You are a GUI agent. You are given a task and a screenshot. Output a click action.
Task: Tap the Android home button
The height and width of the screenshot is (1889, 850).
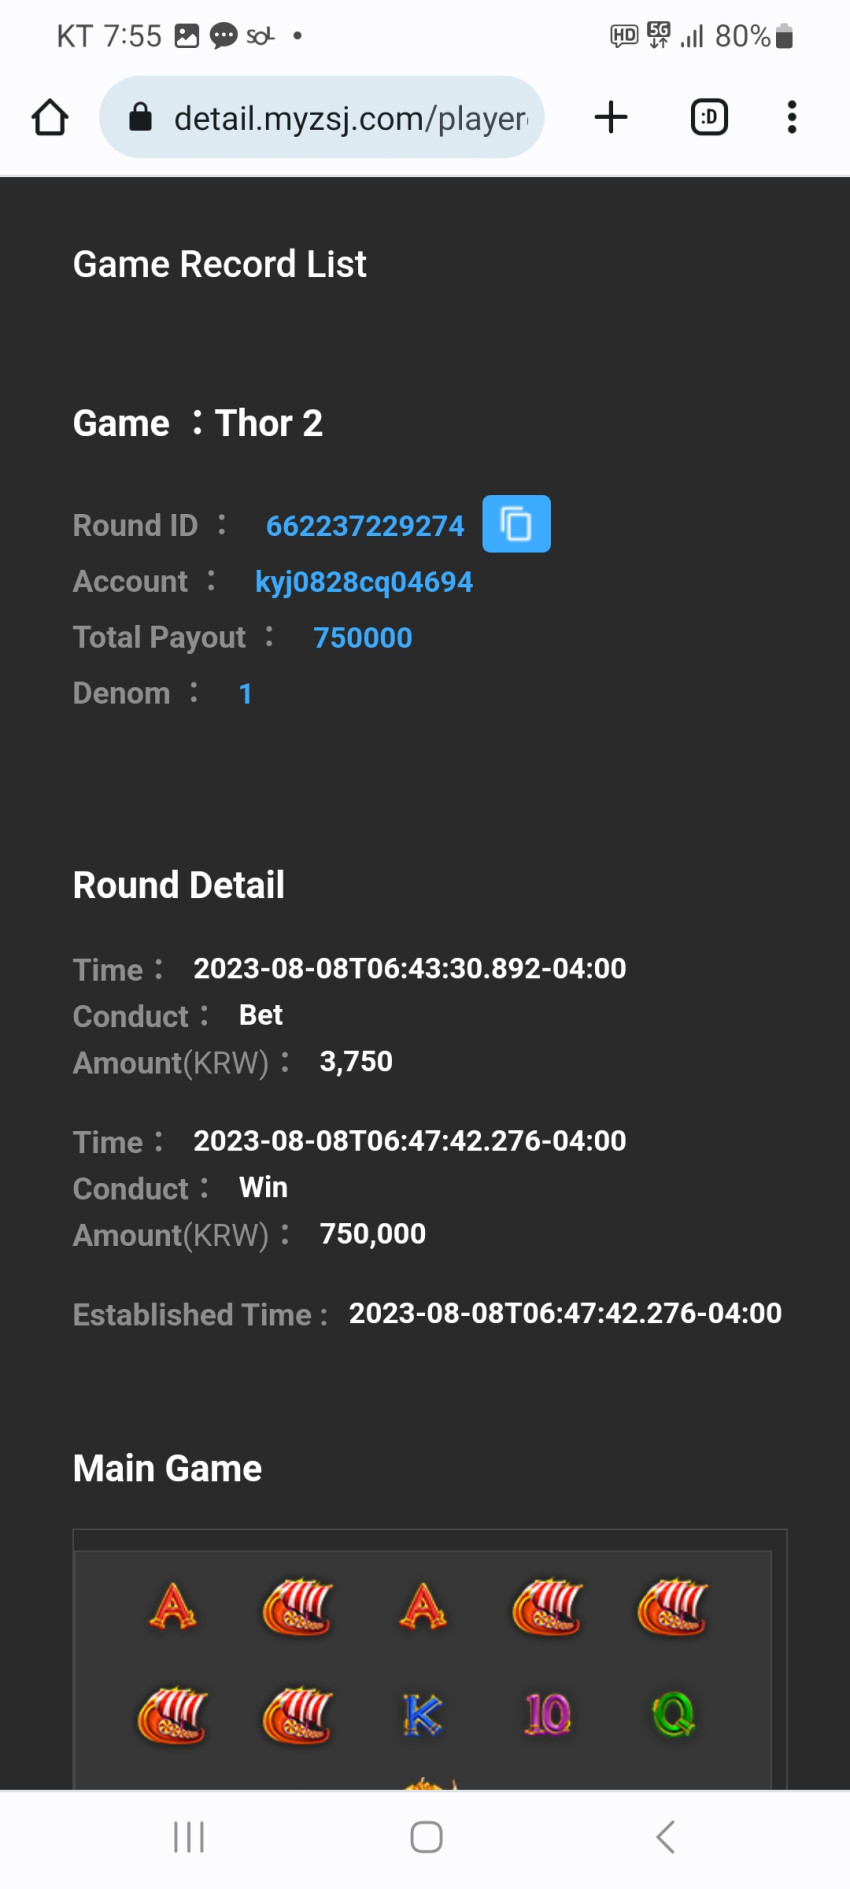coord(427,1837)
